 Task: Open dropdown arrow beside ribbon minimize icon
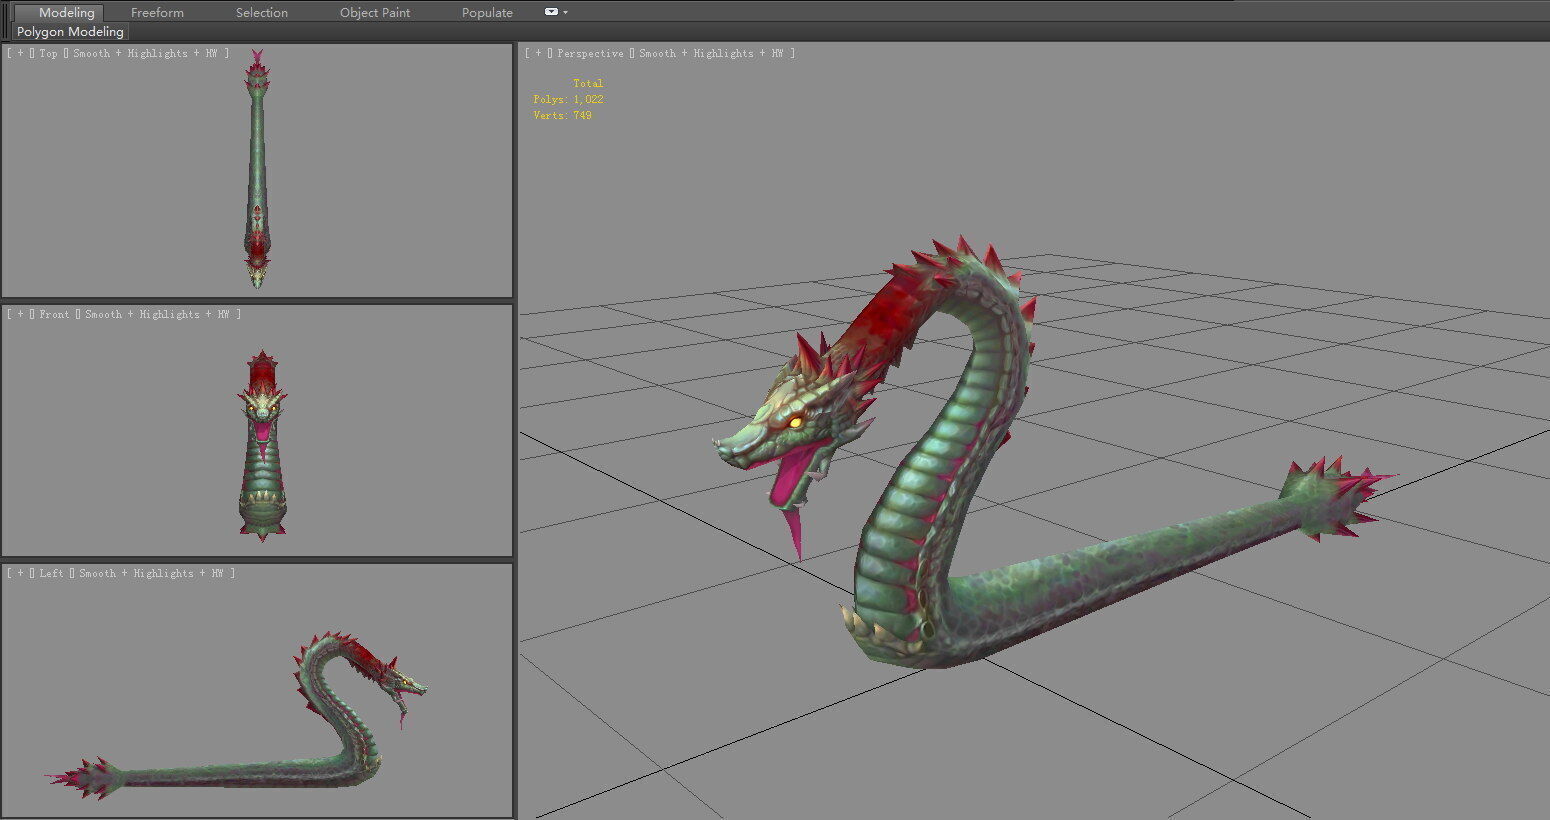tap(566, 12)
